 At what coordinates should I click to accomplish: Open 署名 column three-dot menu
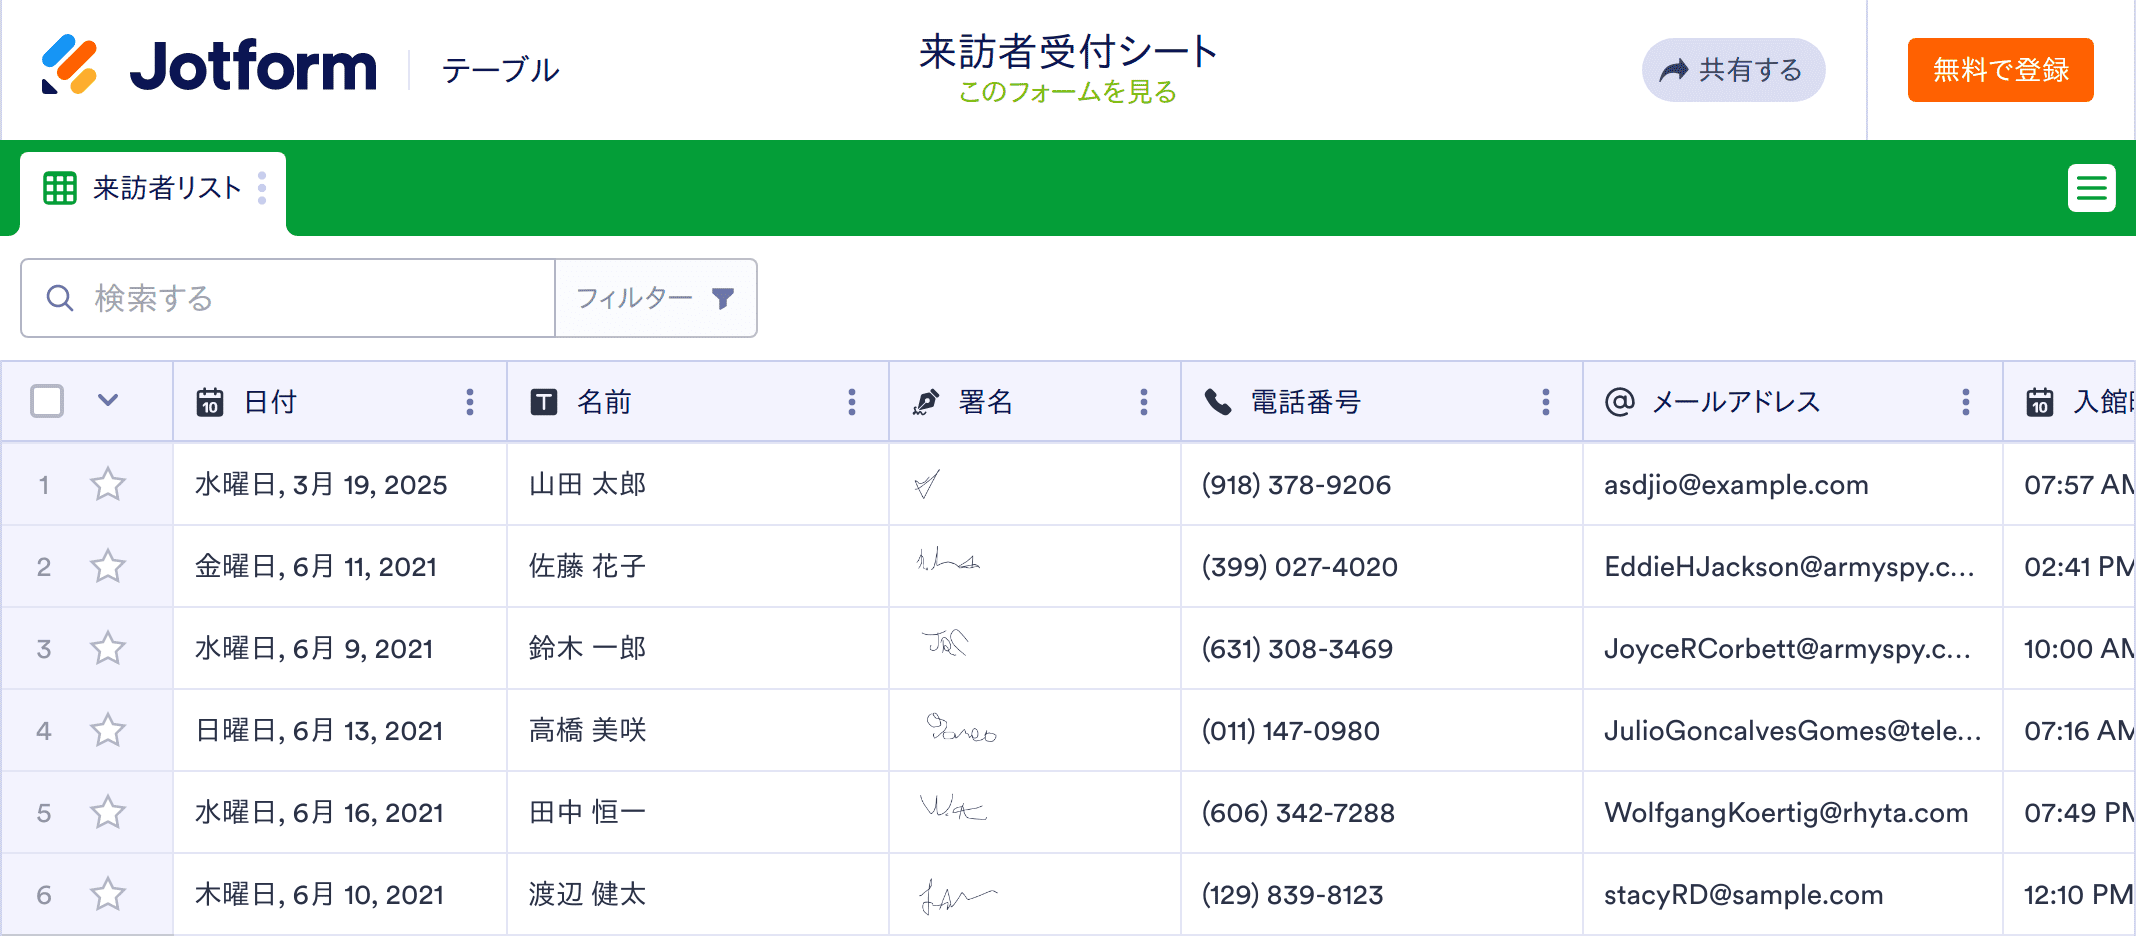pyautogui.click(x=1144, y=402)
